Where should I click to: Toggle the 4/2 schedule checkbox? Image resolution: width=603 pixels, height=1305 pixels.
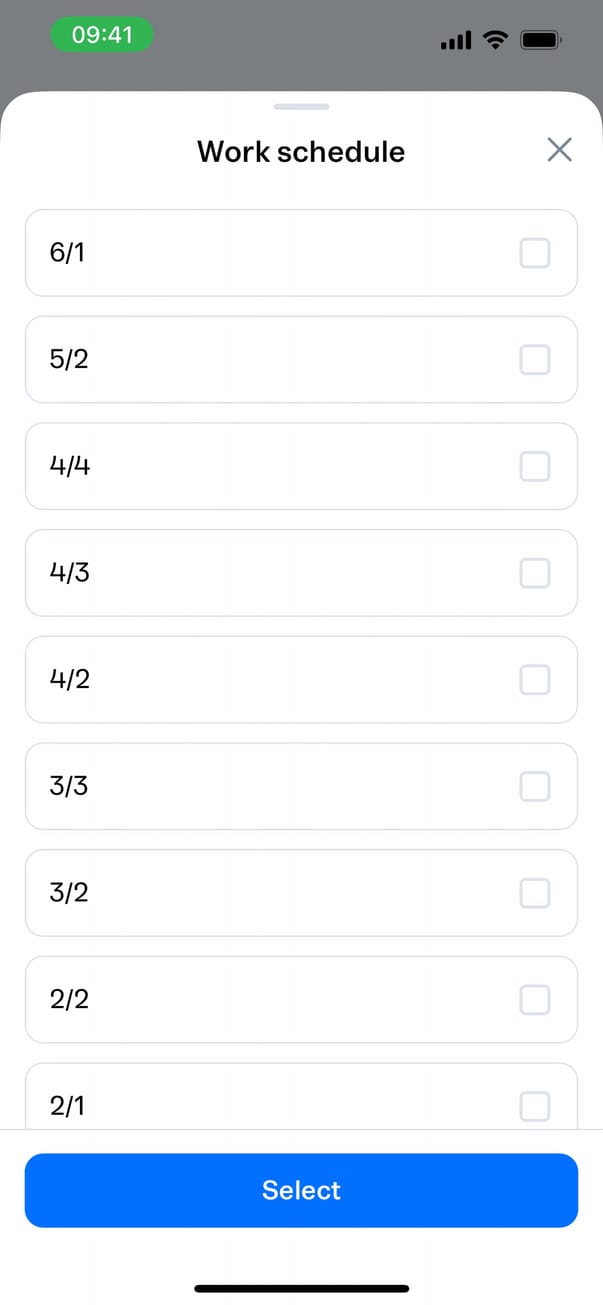point(535,680)
